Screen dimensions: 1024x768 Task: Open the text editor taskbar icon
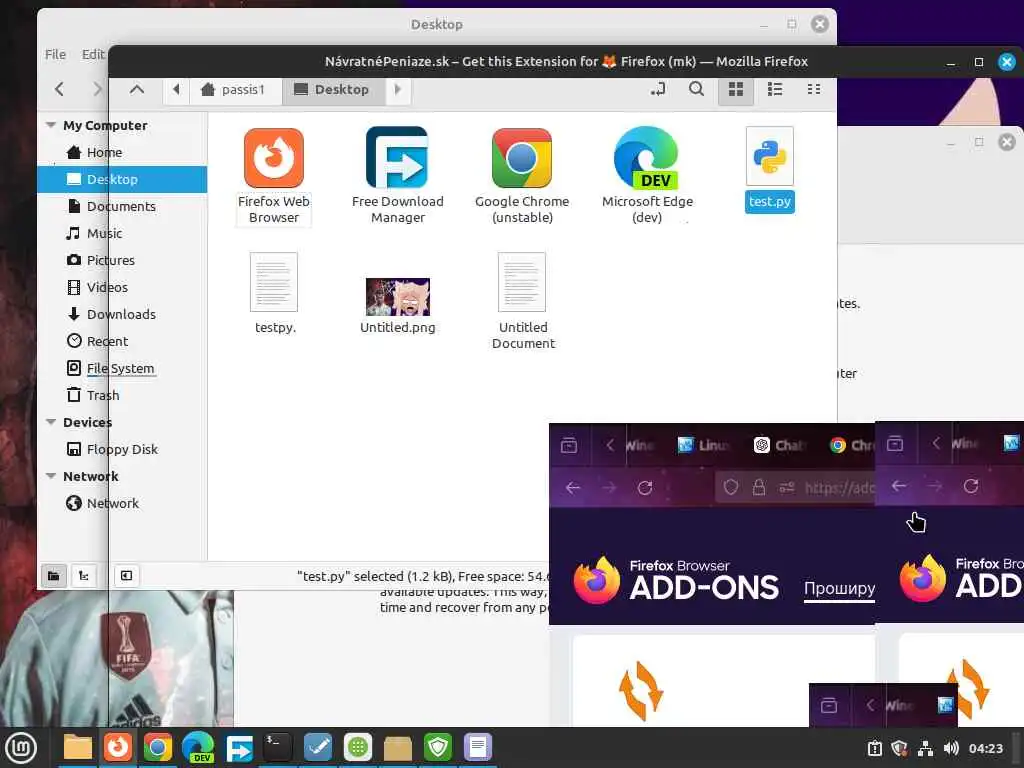pos(478,747)
